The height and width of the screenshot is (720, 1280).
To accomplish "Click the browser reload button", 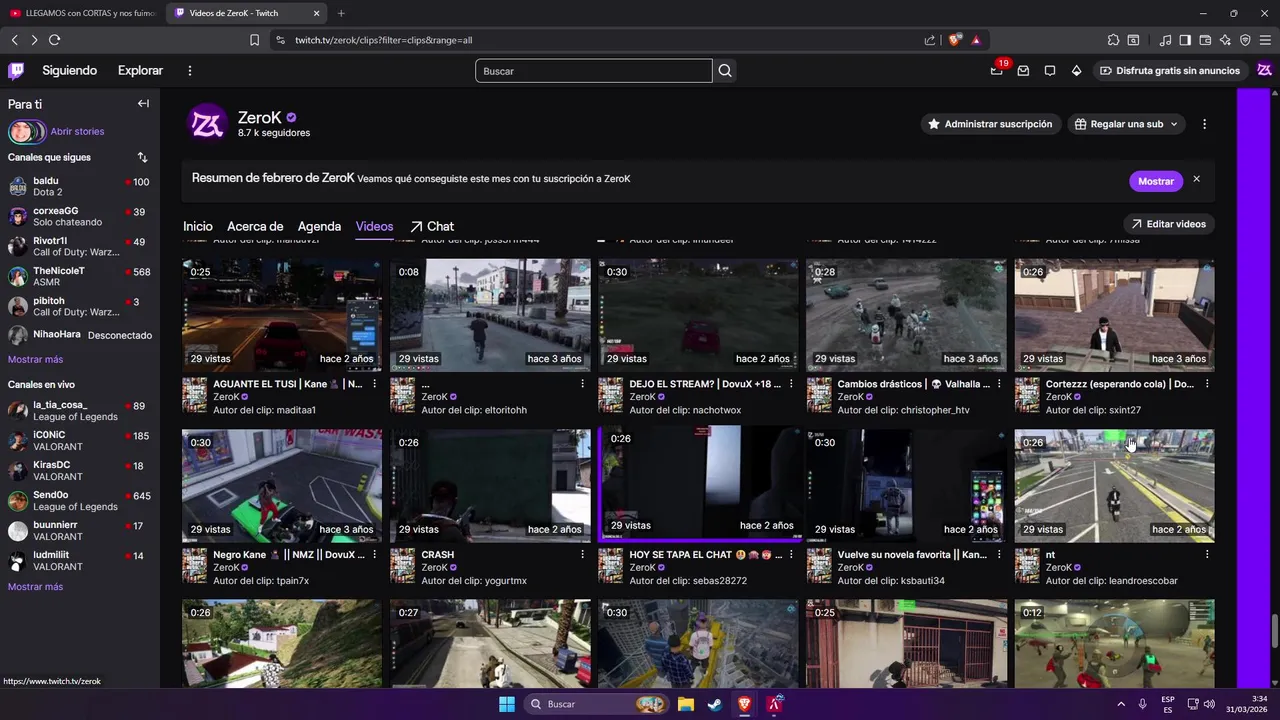I will (54, 40).
